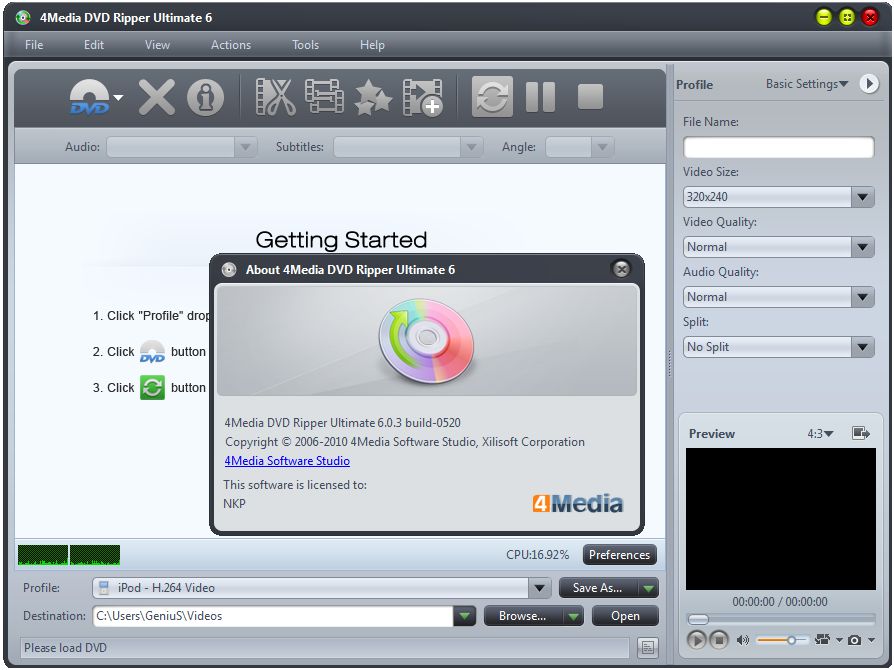Screen dimensions: 894x670
Task: Click the "Please load DVD" status text
Action: [65, 648]
